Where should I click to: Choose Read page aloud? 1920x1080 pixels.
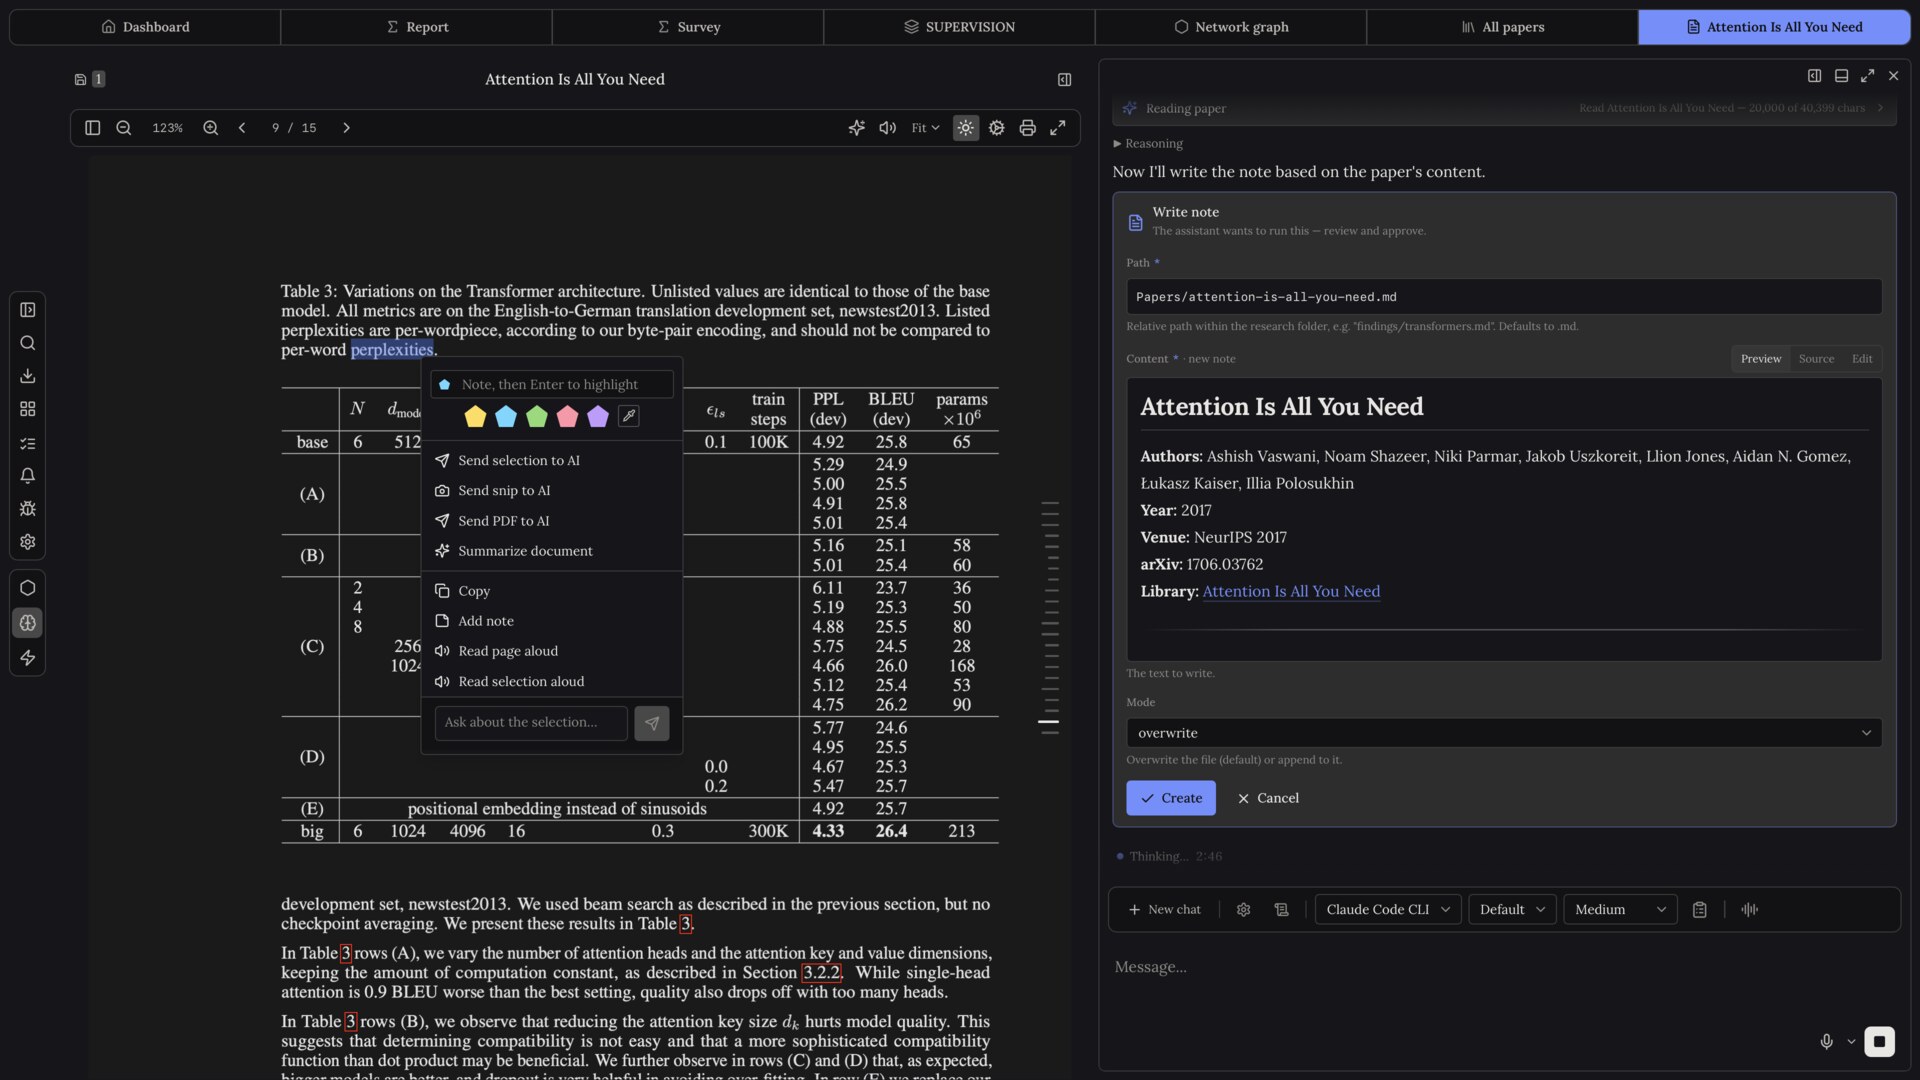(x=552, y=651)
